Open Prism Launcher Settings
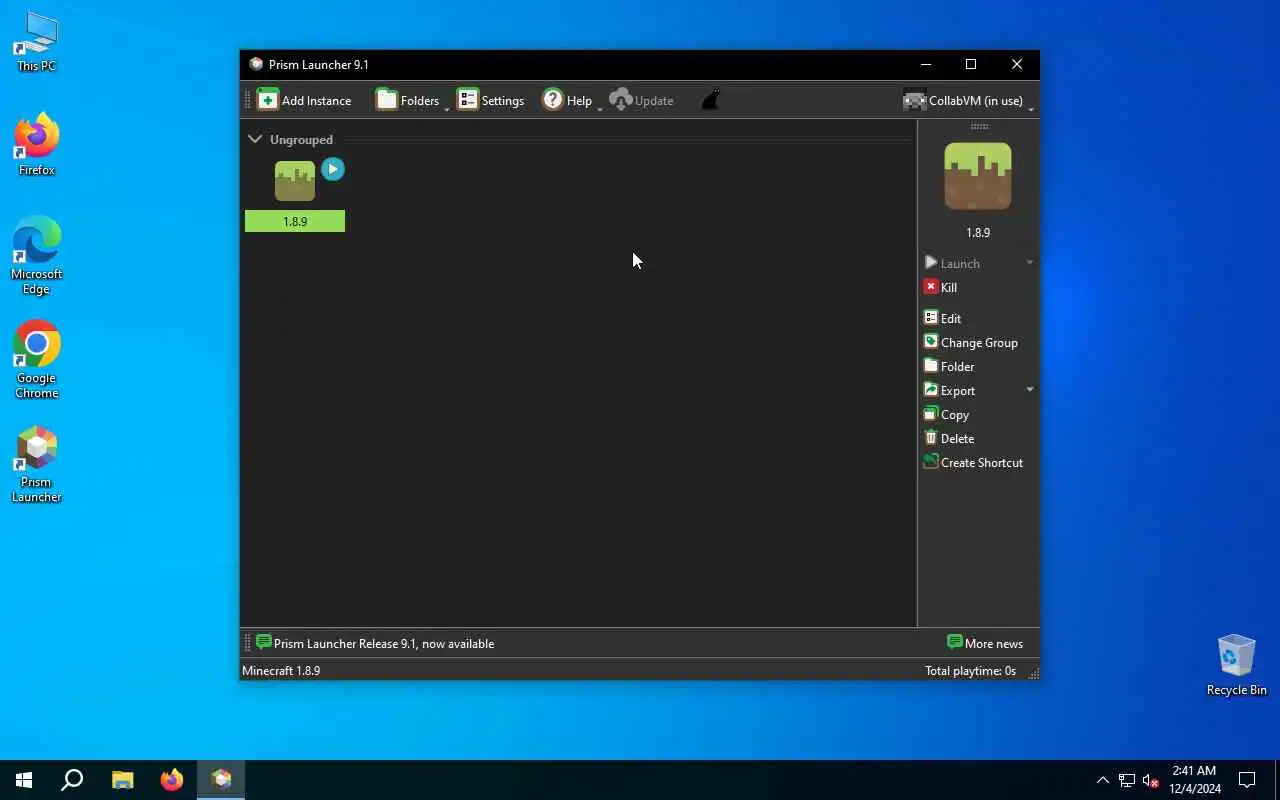 490,100
